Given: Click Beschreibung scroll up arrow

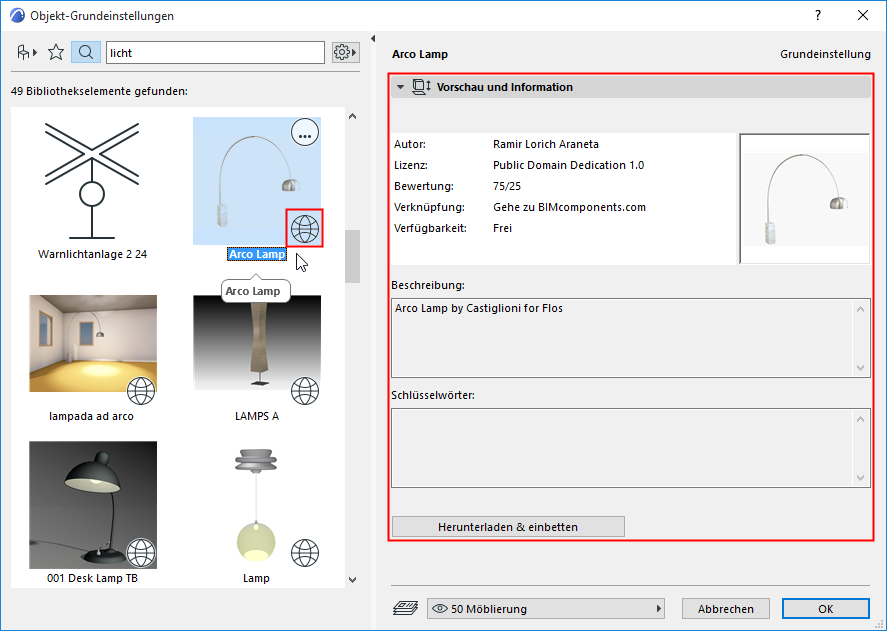Looking at the screenshot, I should click(860, 309).
